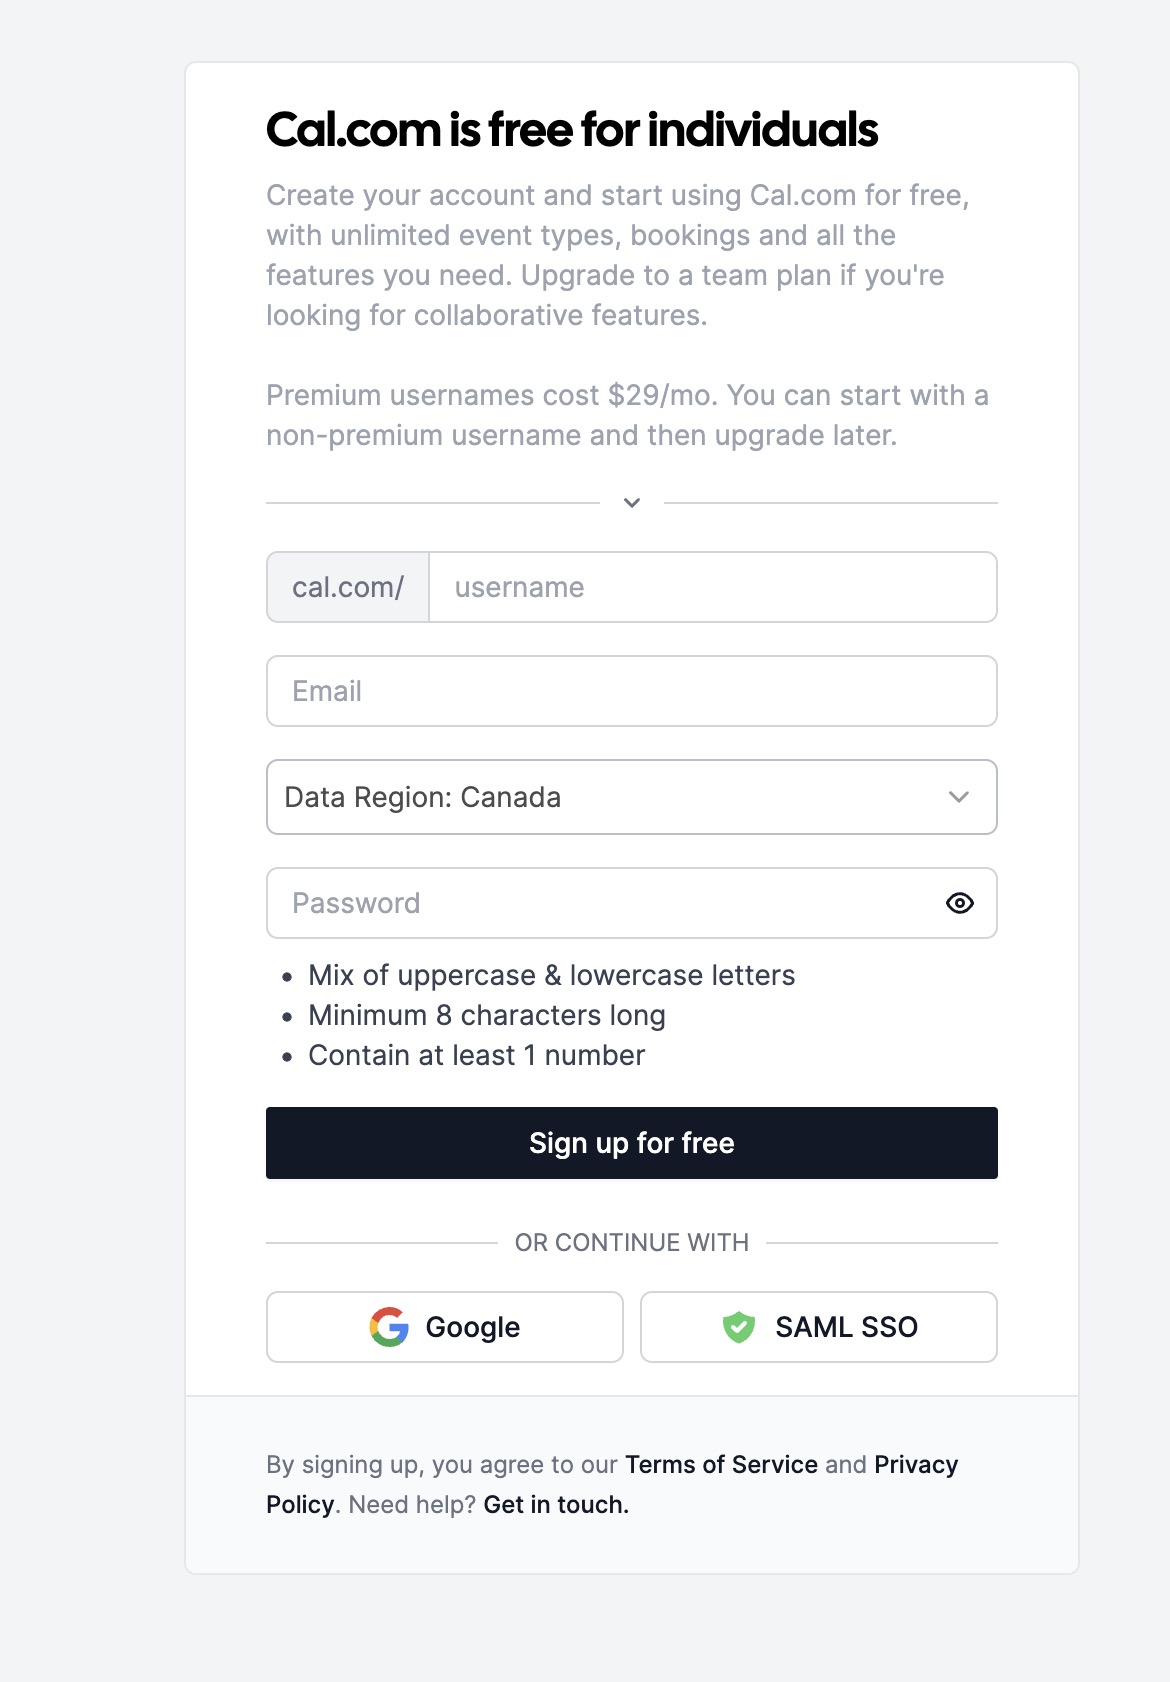Expand the Data Region: Canada options
Screen dimensions: 1170x1682
pyautogui.click(x=631, y=797)
